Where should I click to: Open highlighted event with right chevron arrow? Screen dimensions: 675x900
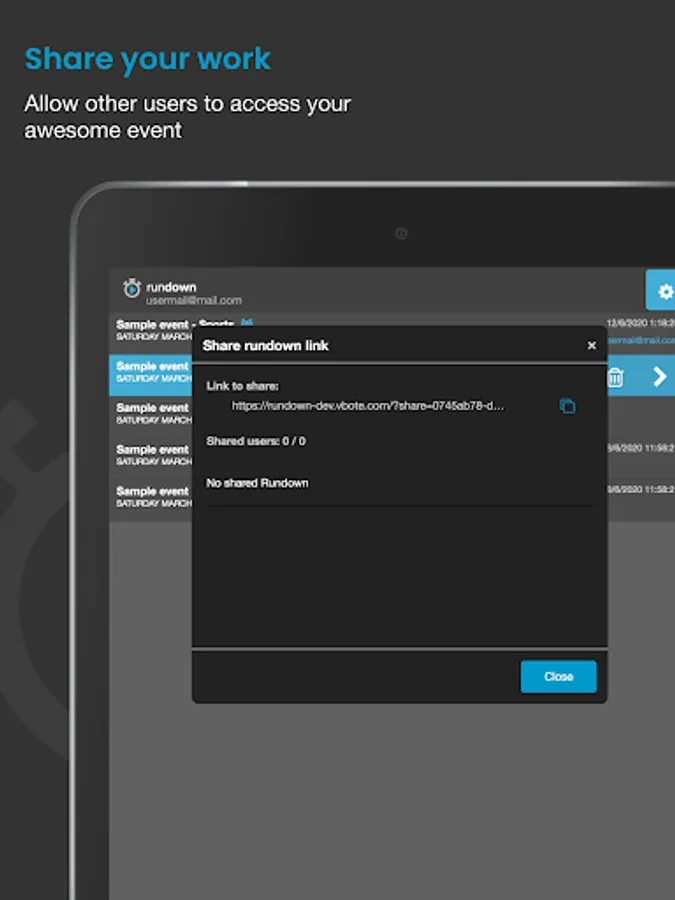(660, 377)
